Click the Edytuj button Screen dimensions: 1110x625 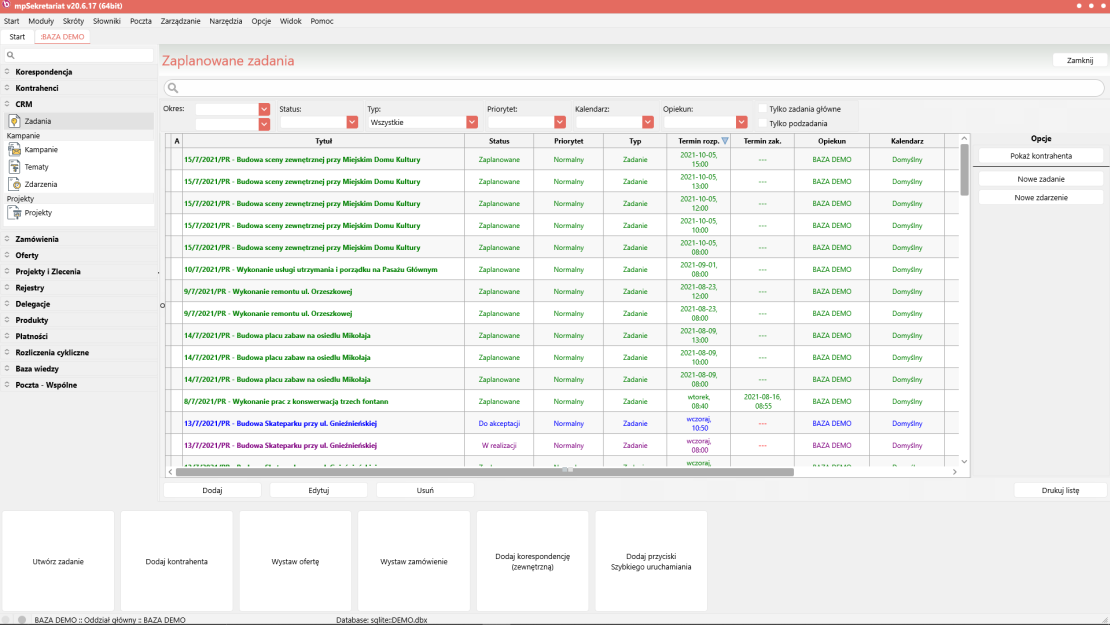click(x=319, y=490)
